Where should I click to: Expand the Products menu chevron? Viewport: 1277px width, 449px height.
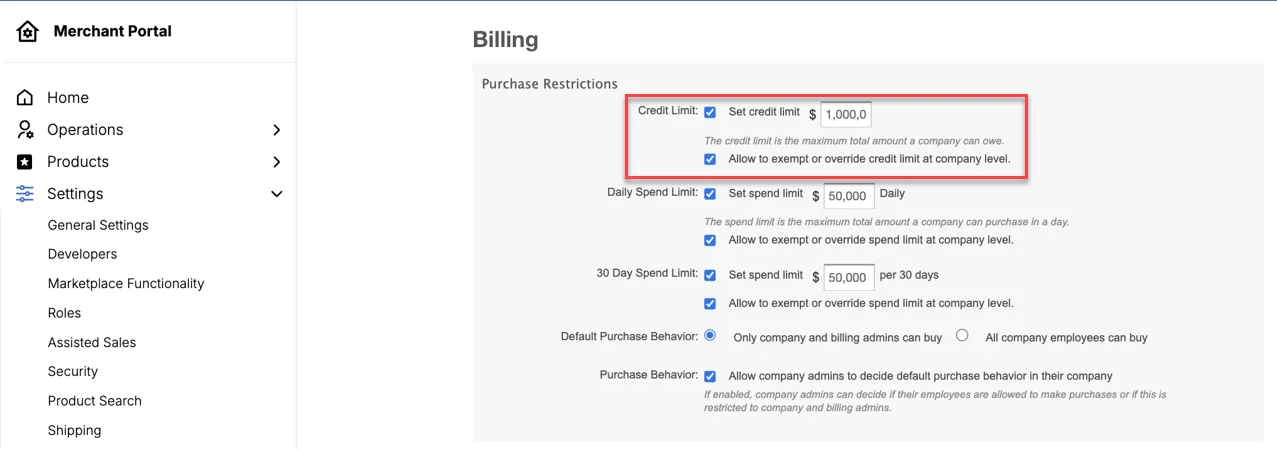coord(277,162)
